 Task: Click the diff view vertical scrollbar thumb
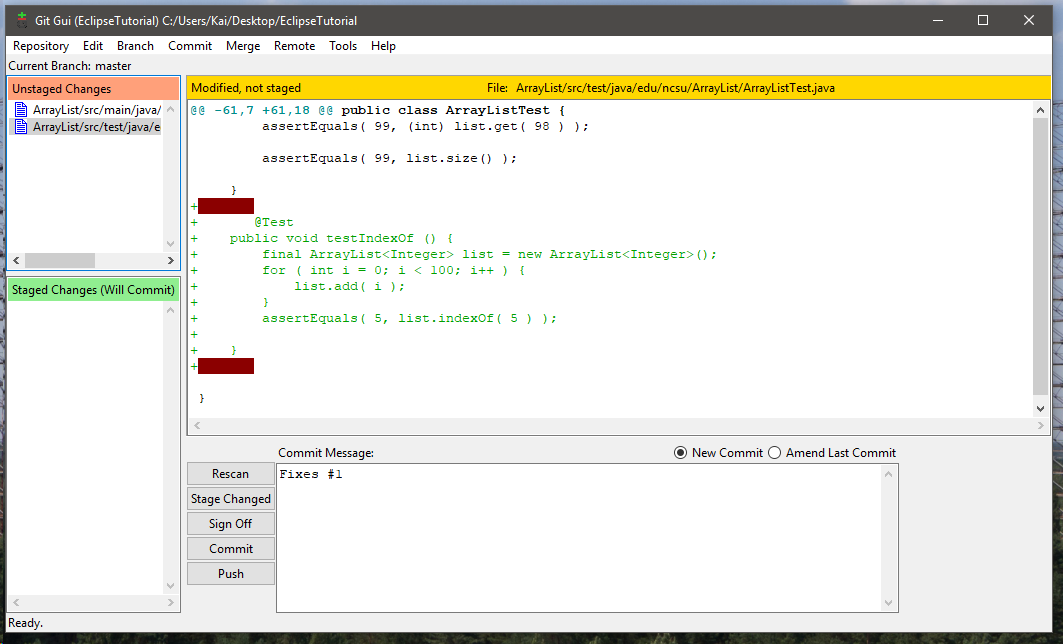(1040, 256)
